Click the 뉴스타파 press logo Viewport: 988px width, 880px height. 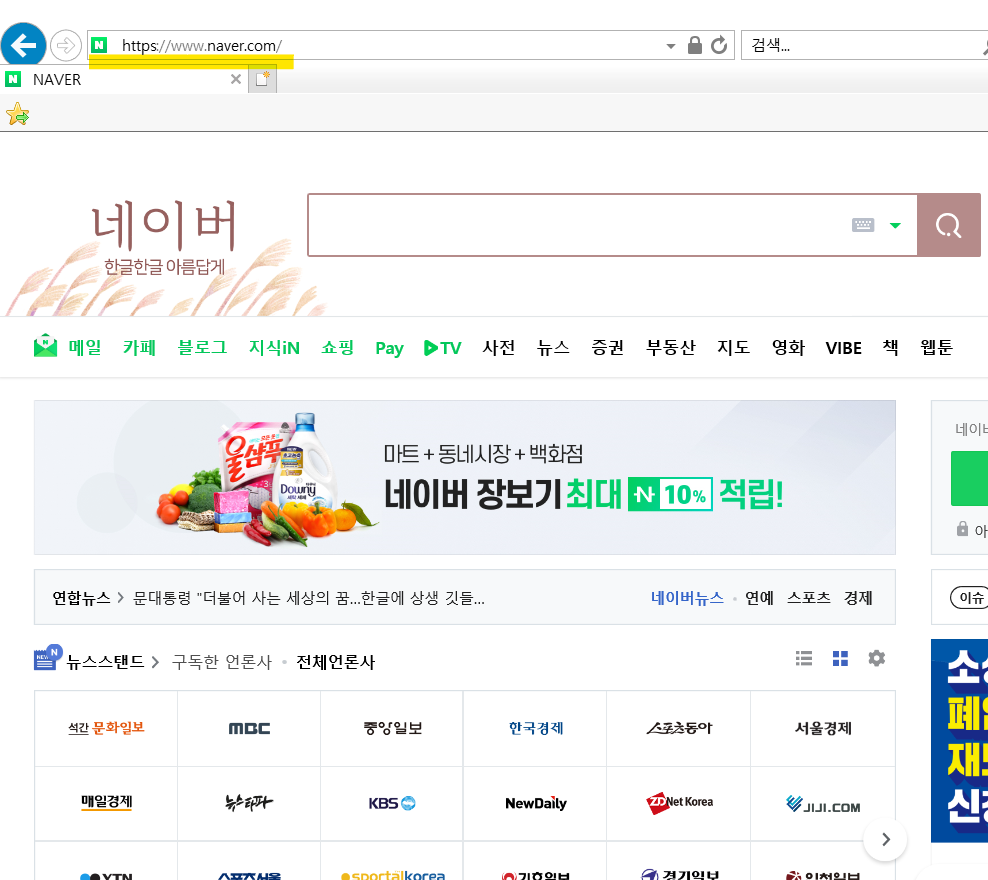(x=249, y=803)
